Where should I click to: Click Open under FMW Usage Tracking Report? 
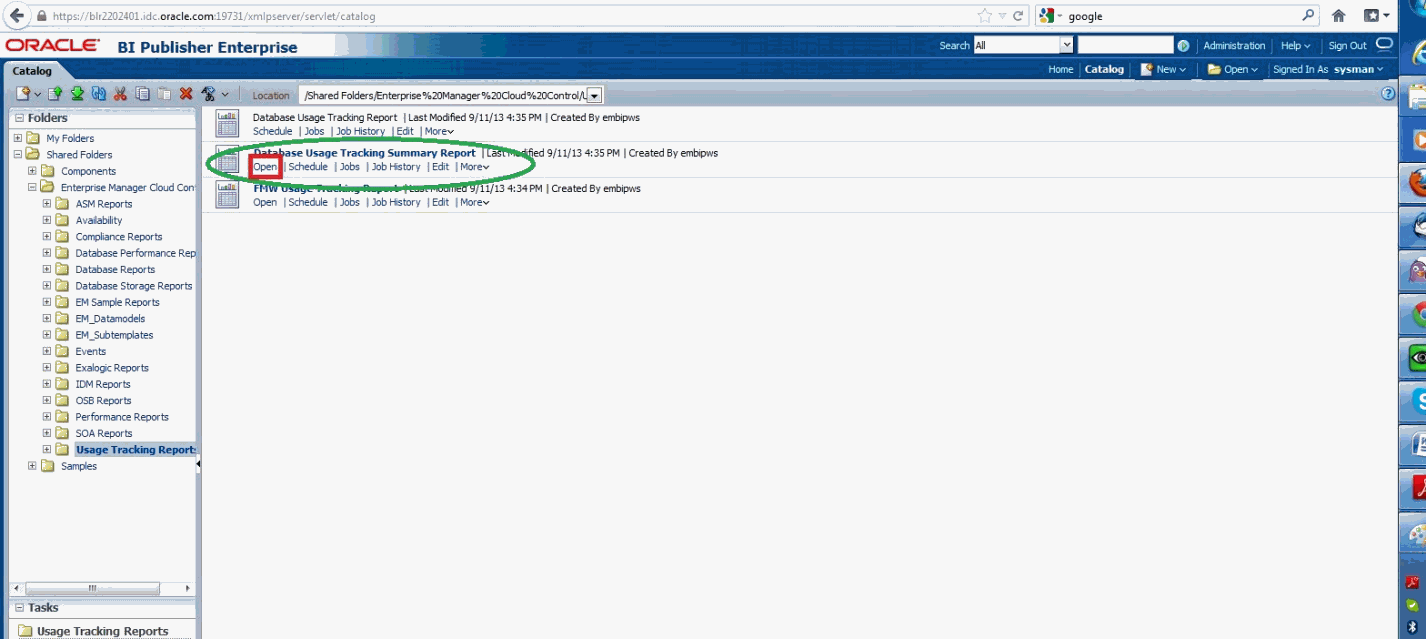pos(265,202)
